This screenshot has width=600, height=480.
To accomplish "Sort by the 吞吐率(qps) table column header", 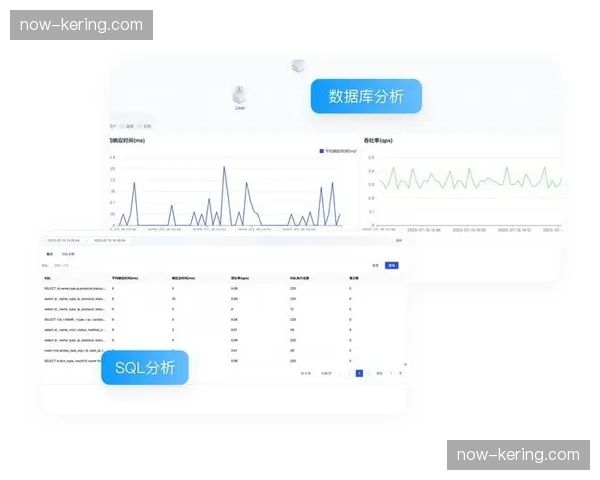I will pos(240,278).
